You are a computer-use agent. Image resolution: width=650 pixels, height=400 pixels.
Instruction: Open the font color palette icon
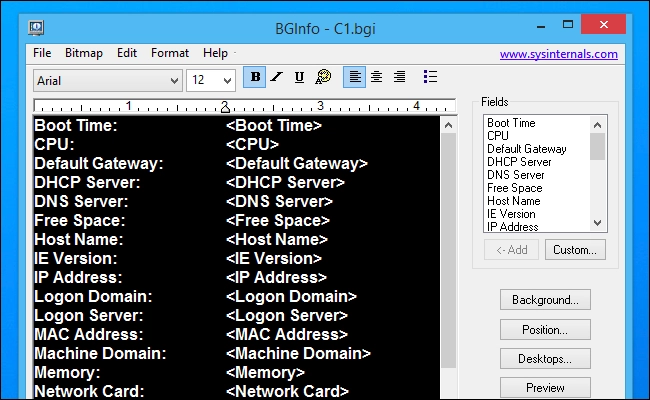tap(323, 77)
